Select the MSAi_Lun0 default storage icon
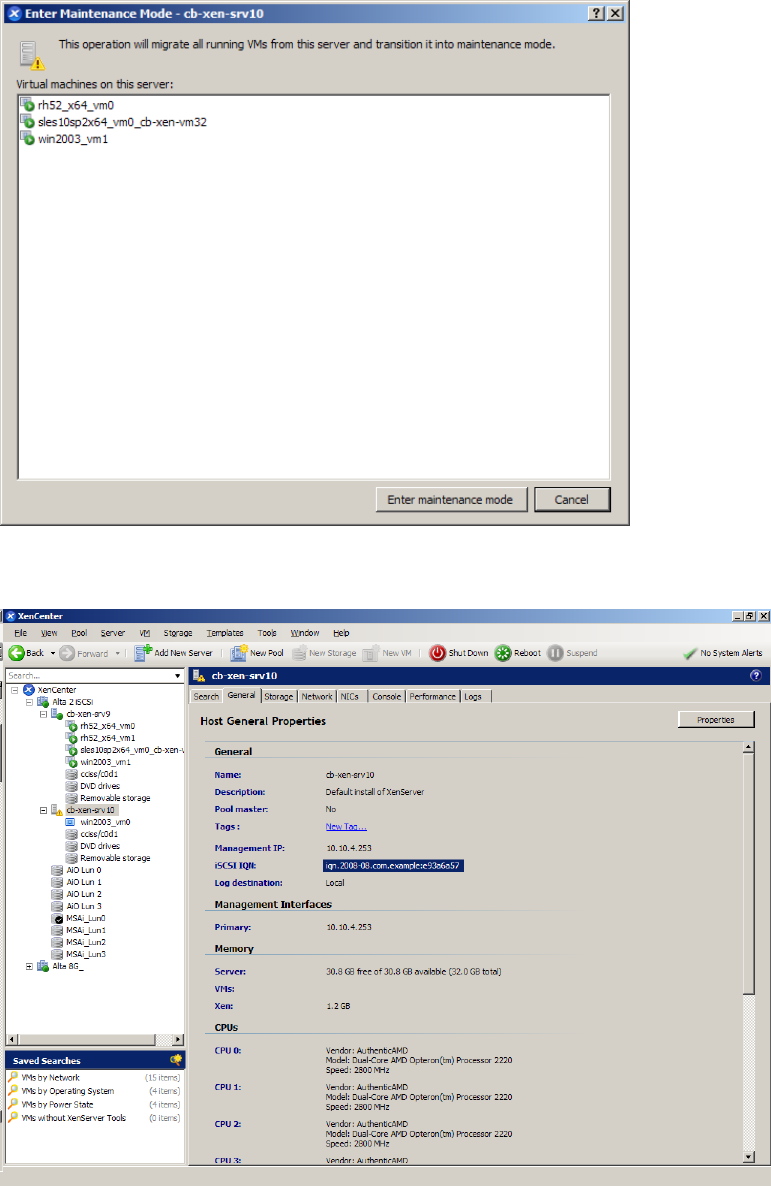Image resolution: width=771 pixels, height=1186 pixels. pyautogui.click(x=57, y=918)
